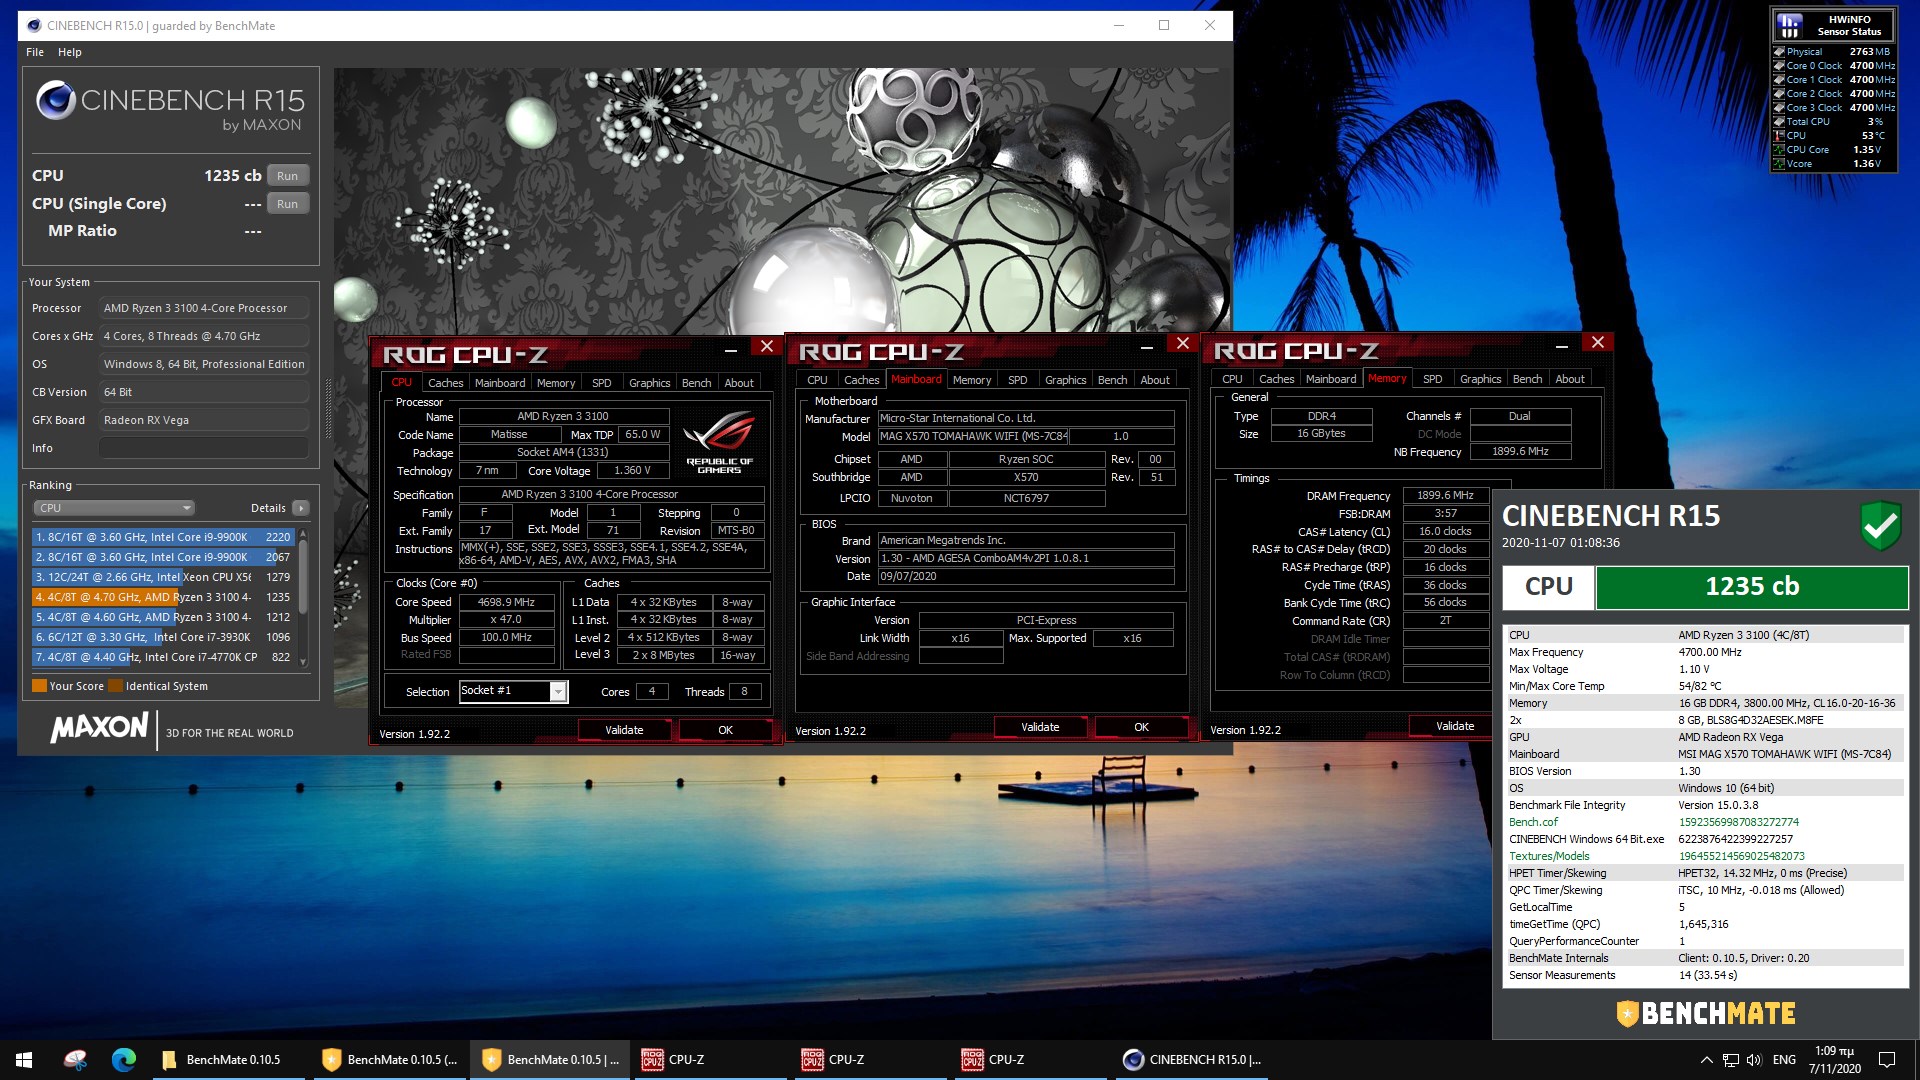
Task: Click OK in Mainboard CPU-Z window
Action: (1141, 727)
